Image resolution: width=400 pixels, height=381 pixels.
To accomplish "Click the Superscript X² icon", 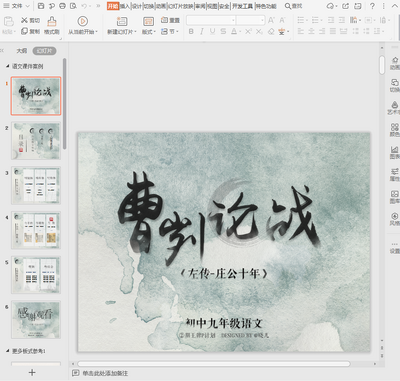I will (248, 31).
